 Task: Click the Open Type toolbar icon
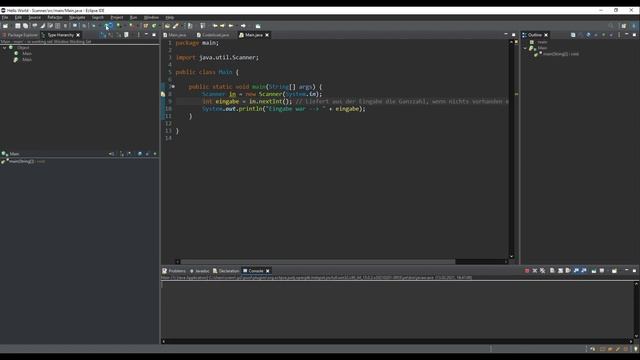tap(167, 26)
